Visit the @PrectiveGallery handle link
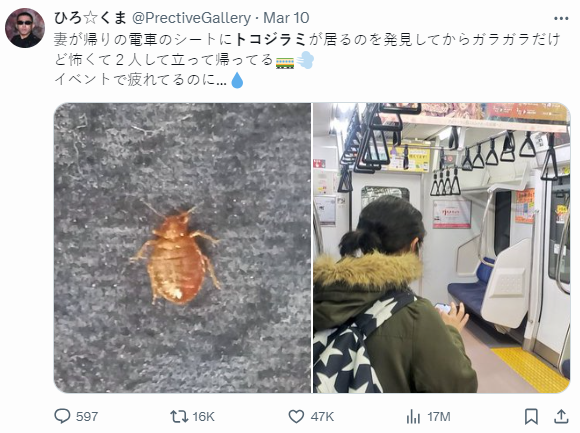 coord(192,18)
